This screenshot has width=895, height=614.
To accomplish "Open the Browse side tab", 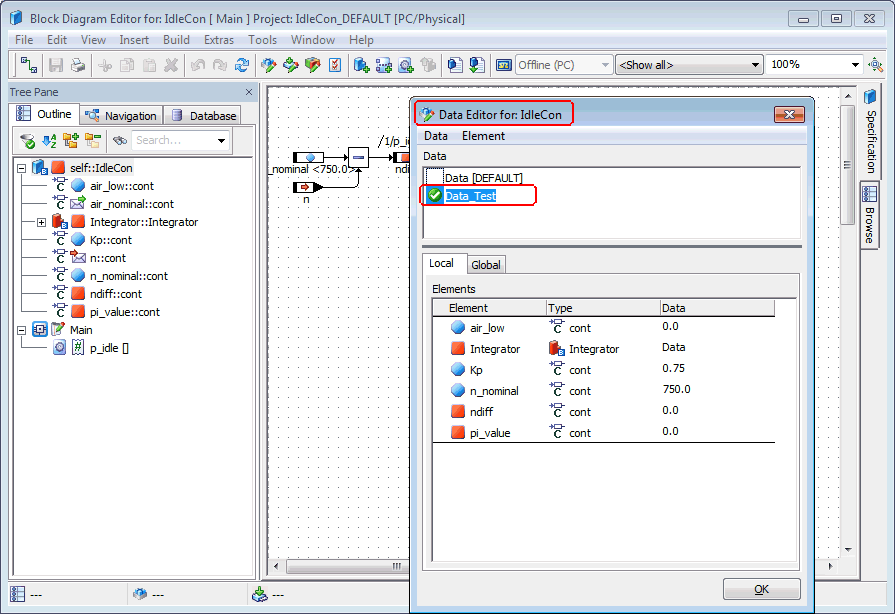I will pyautogui.click(x=869, y=215).
